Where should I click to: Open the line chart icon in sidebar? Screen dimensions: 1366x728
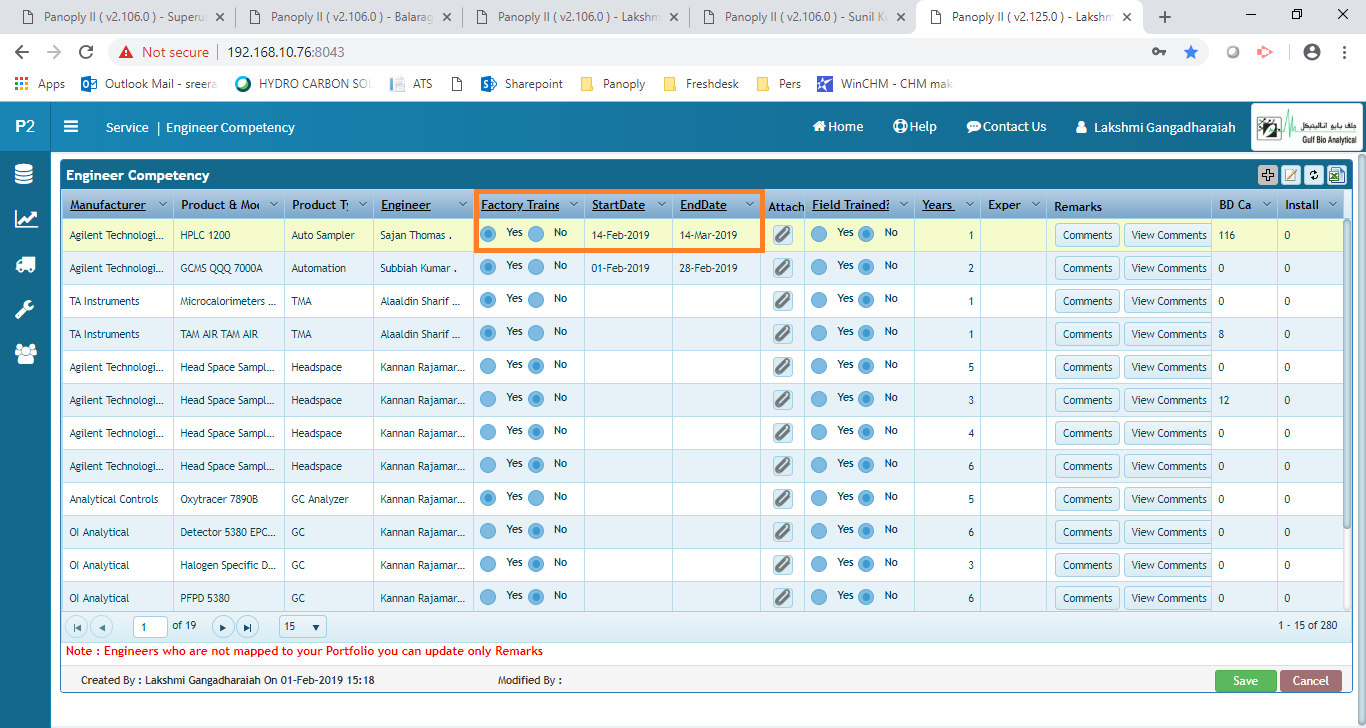click(26, 219)
